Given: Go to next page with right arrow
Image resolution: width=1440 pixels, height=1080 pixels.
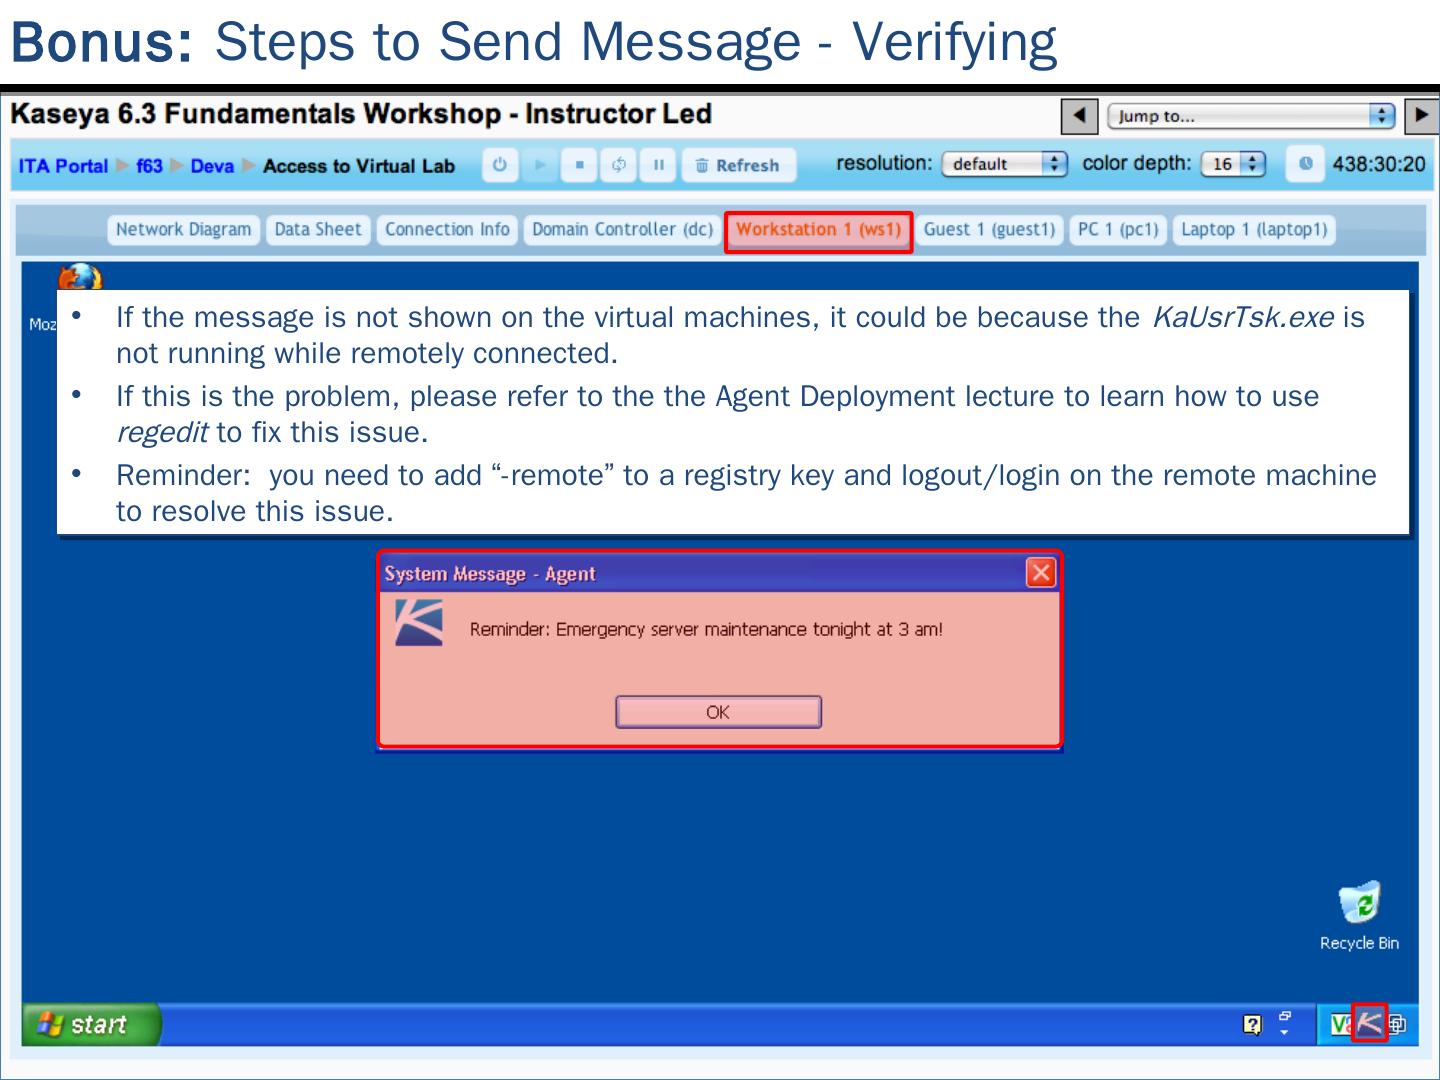Looking at the screenshot, I should click(1421, 116).
